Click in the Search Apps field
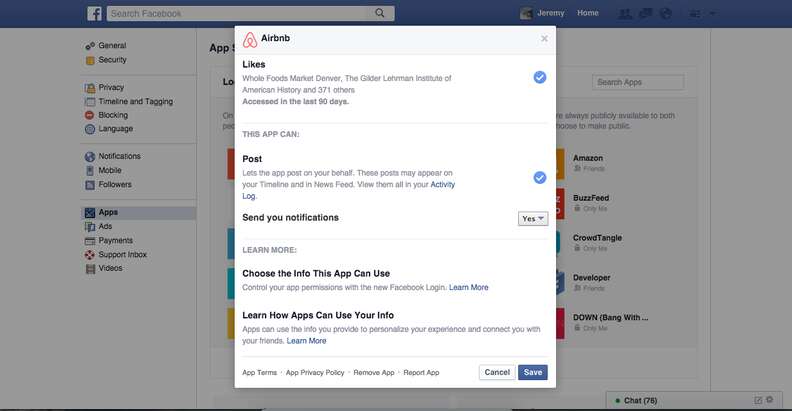 click(638, 82)
